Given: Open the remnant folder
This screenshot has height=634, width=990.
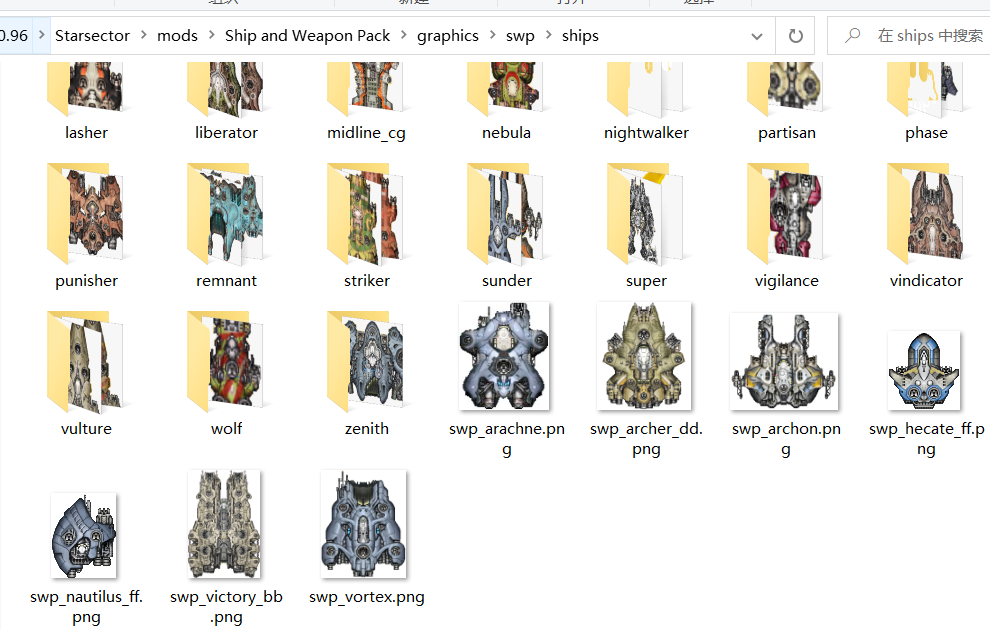Looking at the screenshot, I should click(226, 215).
